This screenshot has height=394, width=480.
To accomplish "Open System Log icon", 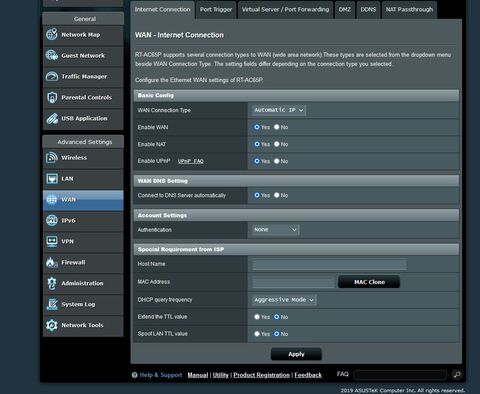I will coord(52,304).
